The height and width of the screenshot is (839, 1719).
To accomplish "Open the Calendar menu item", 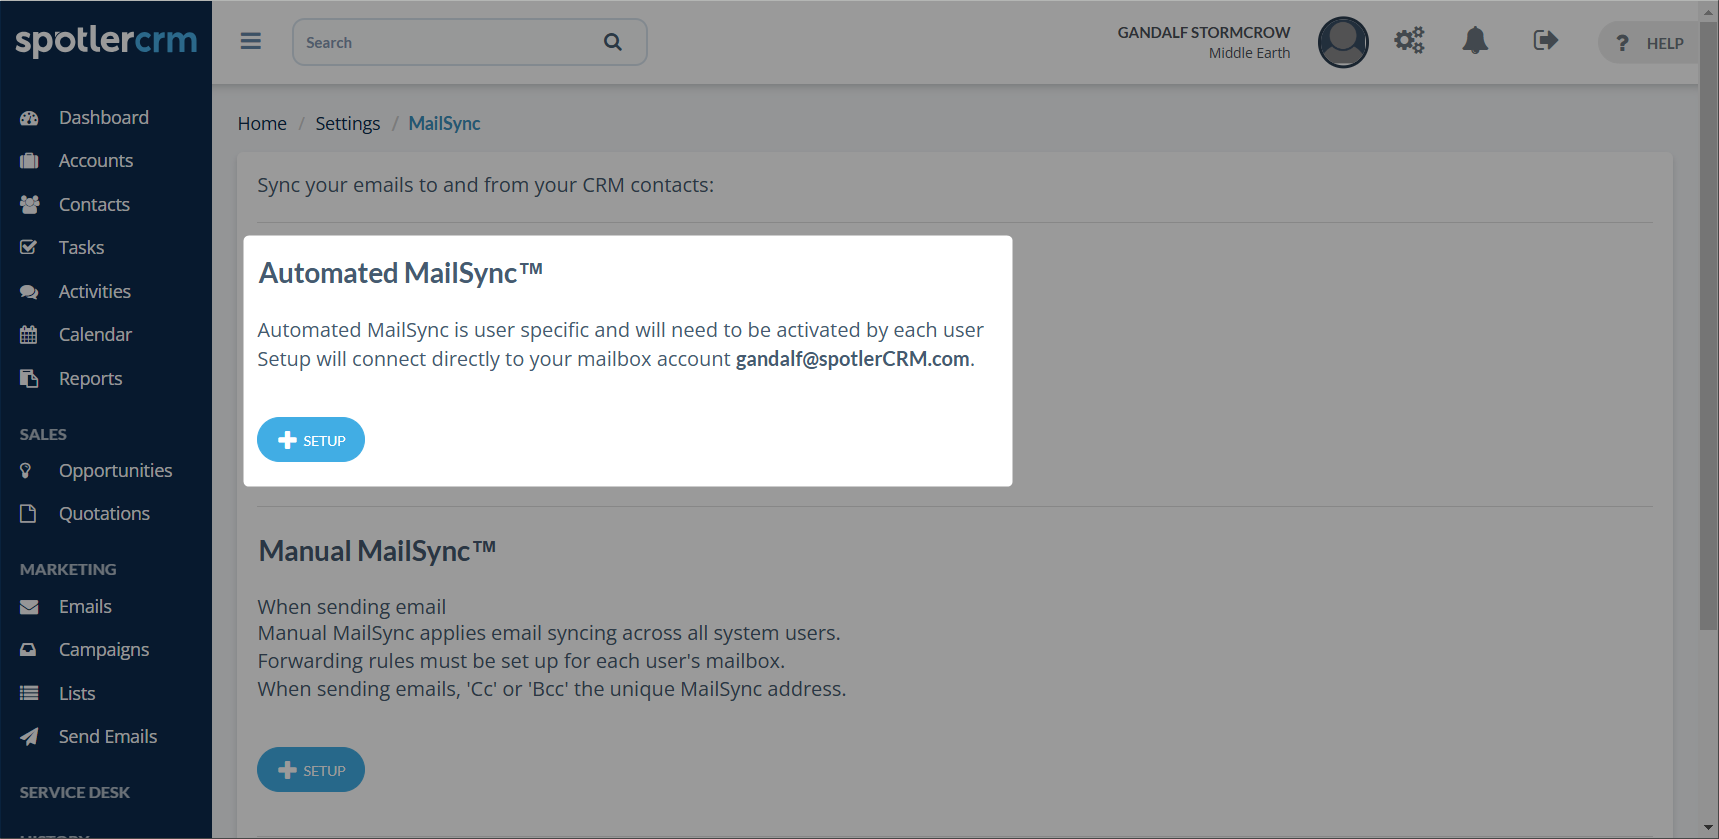I will [x=95, y=335].
